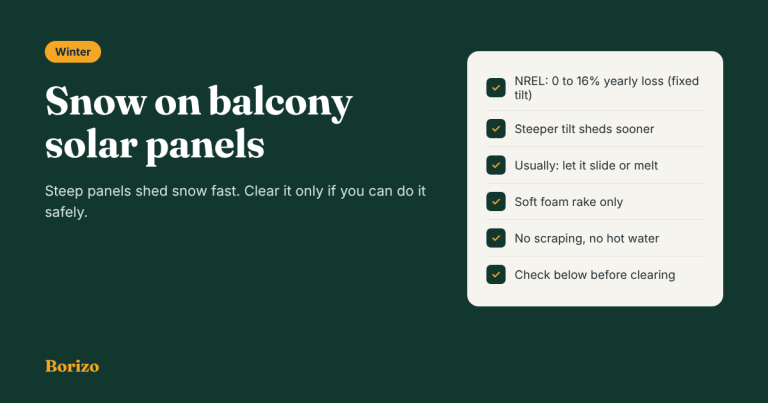Click the Steeper tilt sheds sooner label
Screen dimensions: 768x403
click(x=584, y=129)
